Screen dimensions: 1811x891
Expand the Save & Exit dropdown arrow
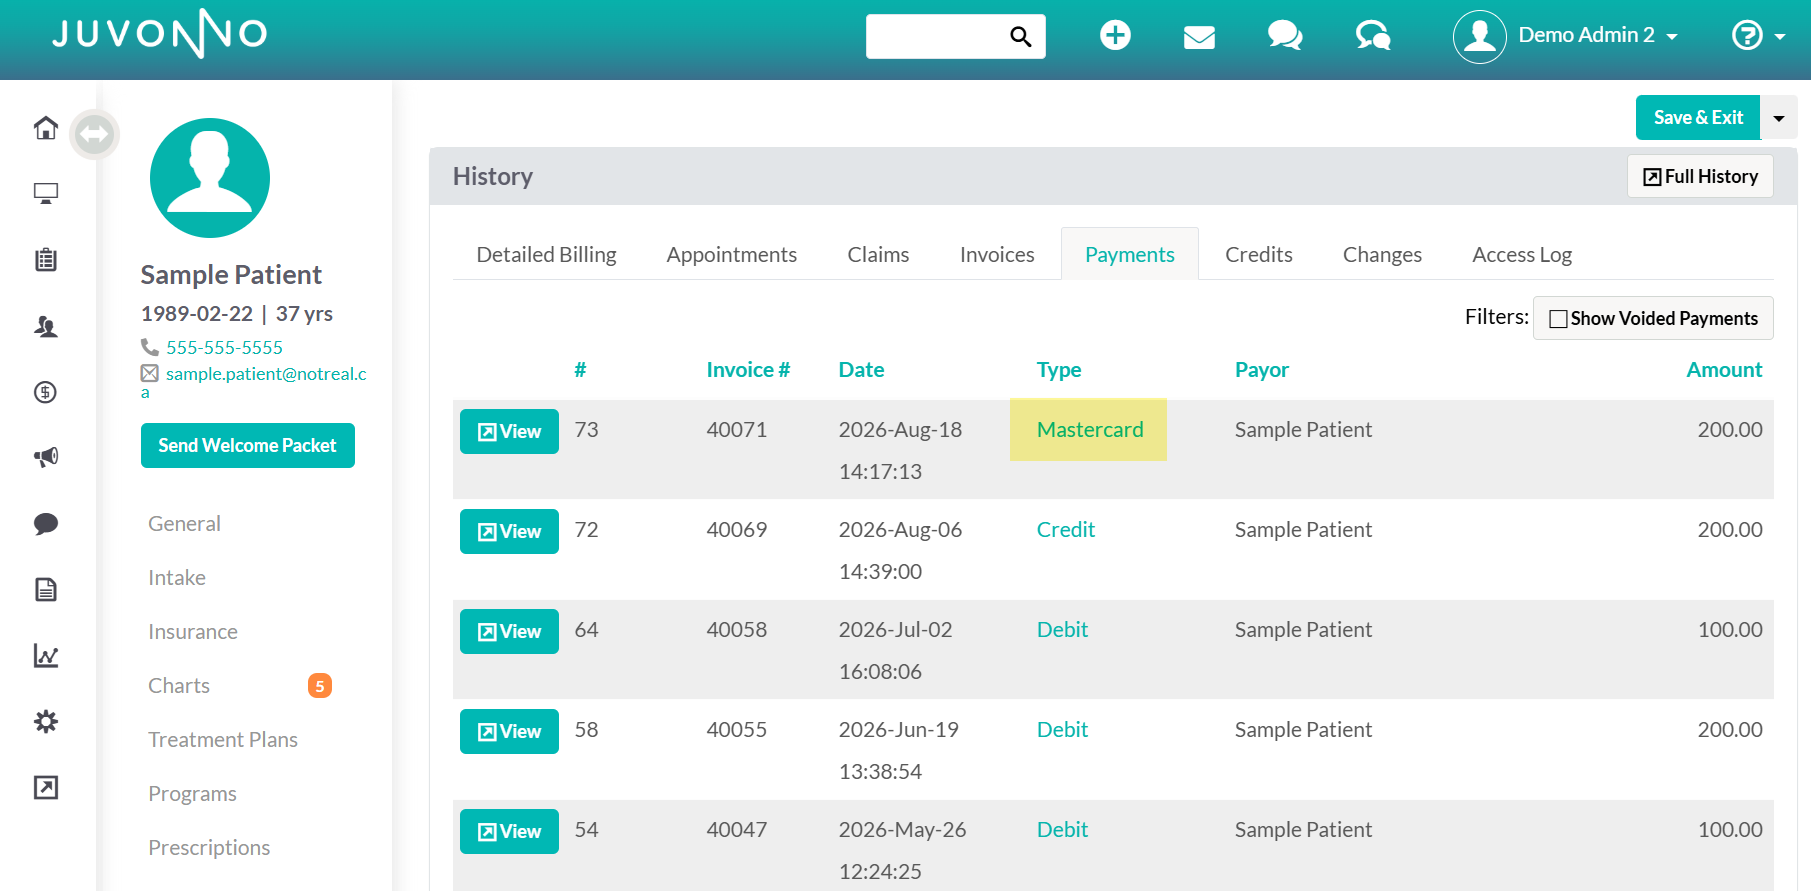tap(1779, 118)
